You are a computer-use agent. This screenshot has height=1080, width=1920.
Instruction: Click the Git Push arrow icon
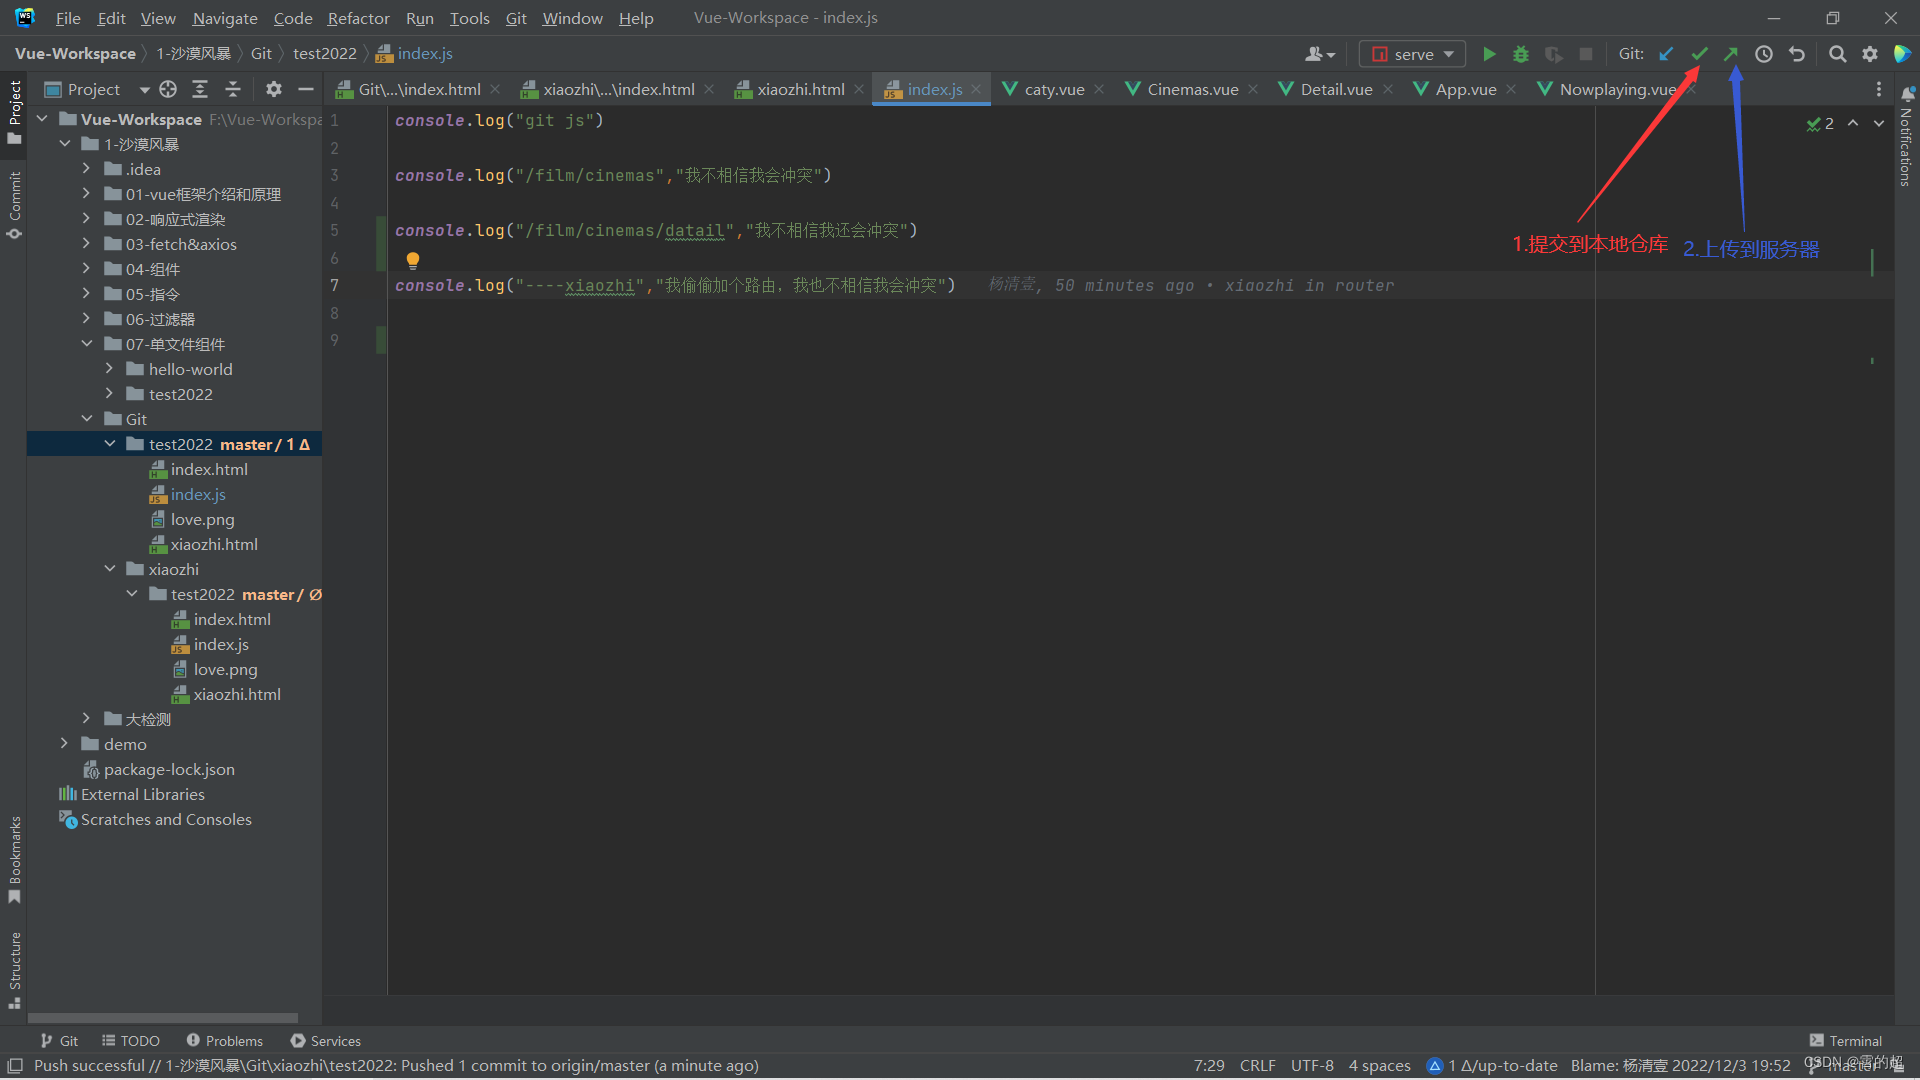point(1731,54)
